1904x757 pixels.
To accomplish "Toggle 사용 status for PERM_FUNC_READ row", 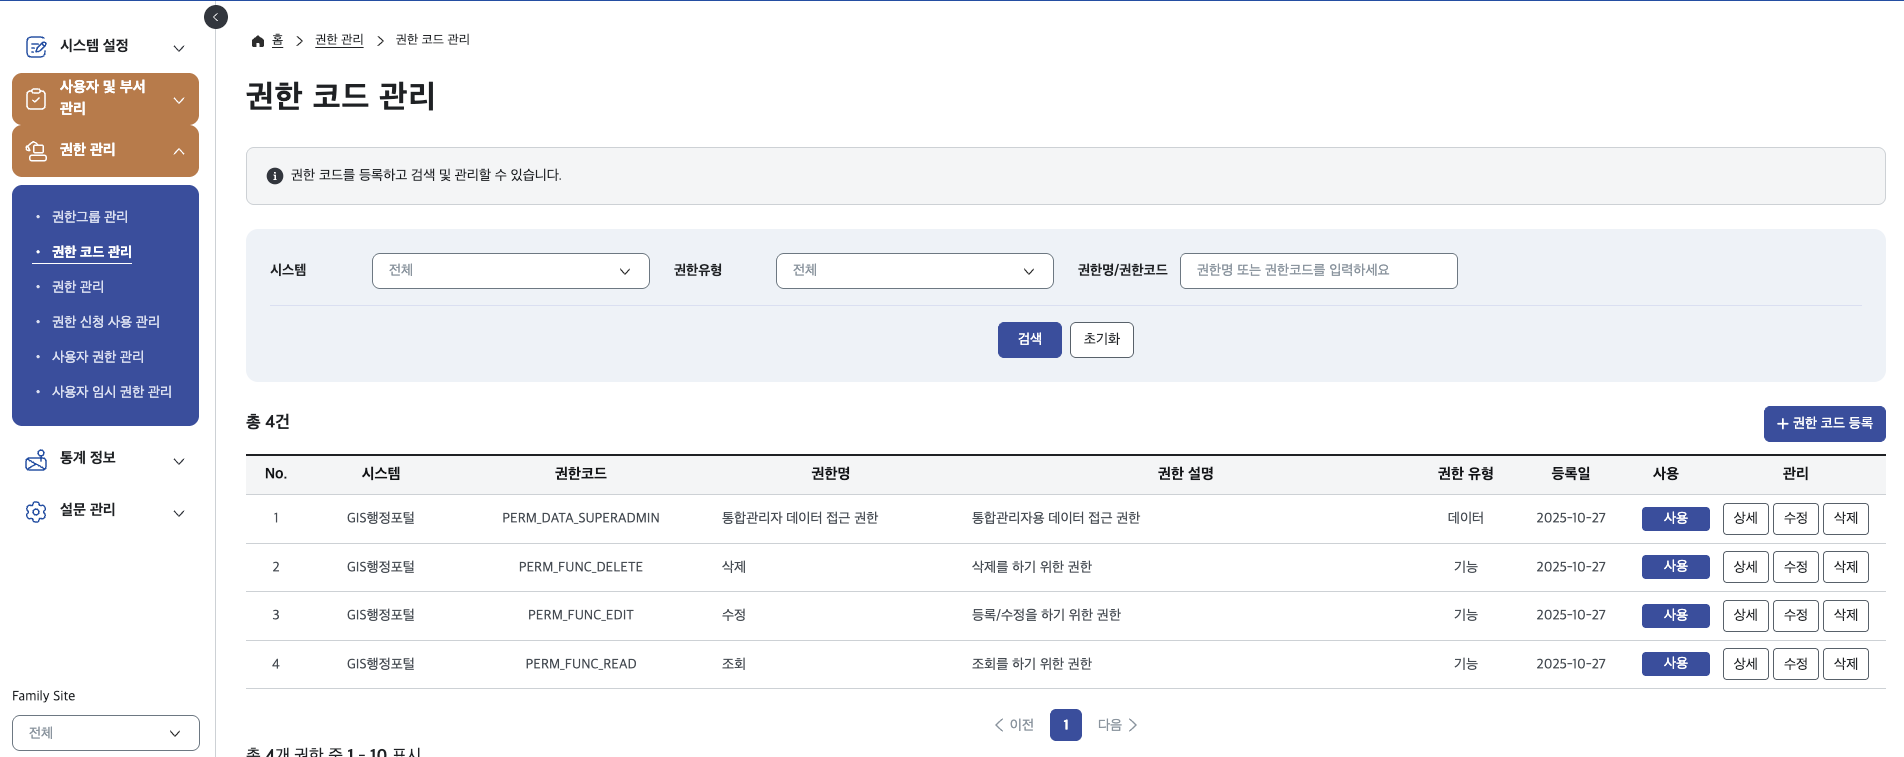I will tap(1675, 664).
